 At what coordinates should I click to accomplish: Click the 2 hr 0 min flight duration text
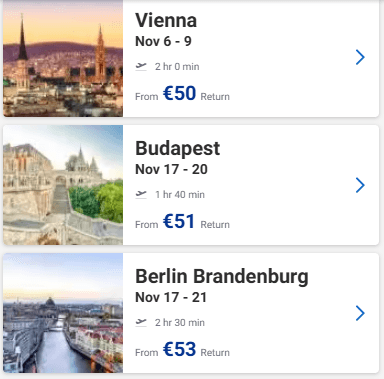[177, 67]
